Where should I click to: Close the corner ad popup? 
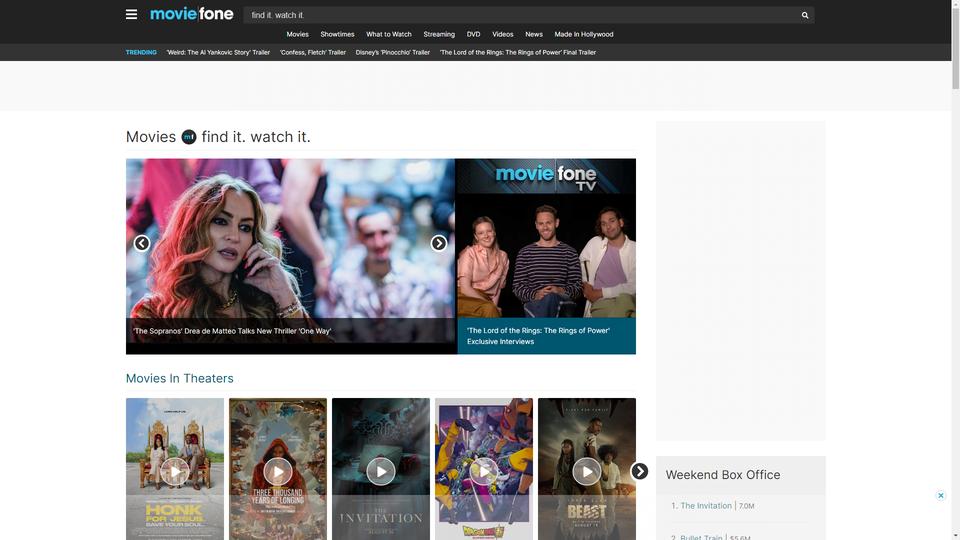(940, 495)
